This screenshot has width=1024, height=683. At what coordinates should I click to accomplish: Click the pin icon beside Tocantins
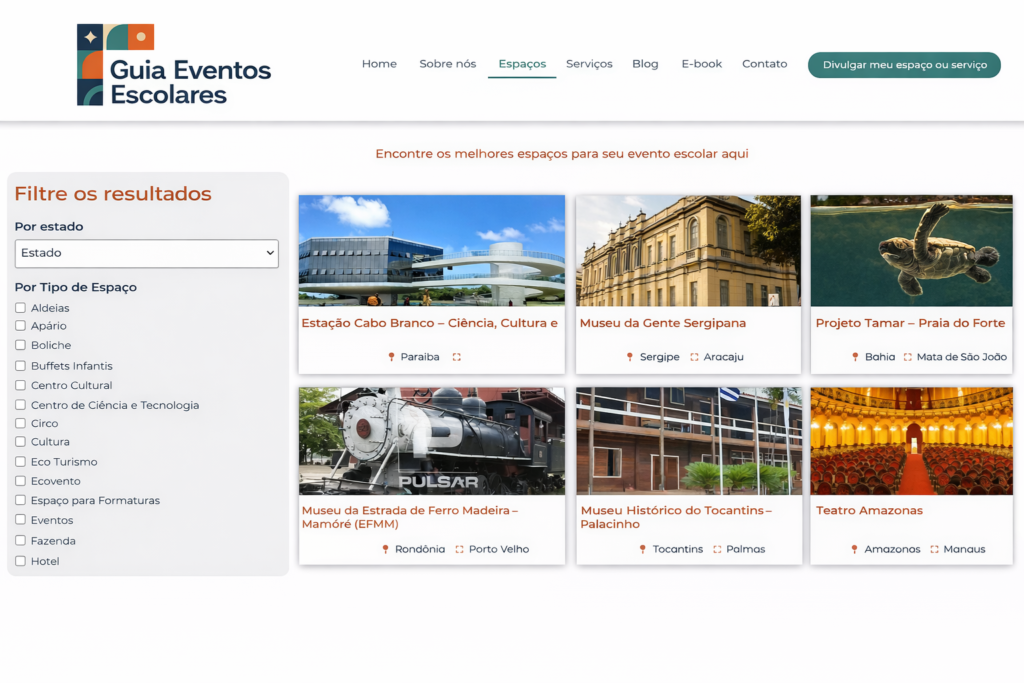643,549
